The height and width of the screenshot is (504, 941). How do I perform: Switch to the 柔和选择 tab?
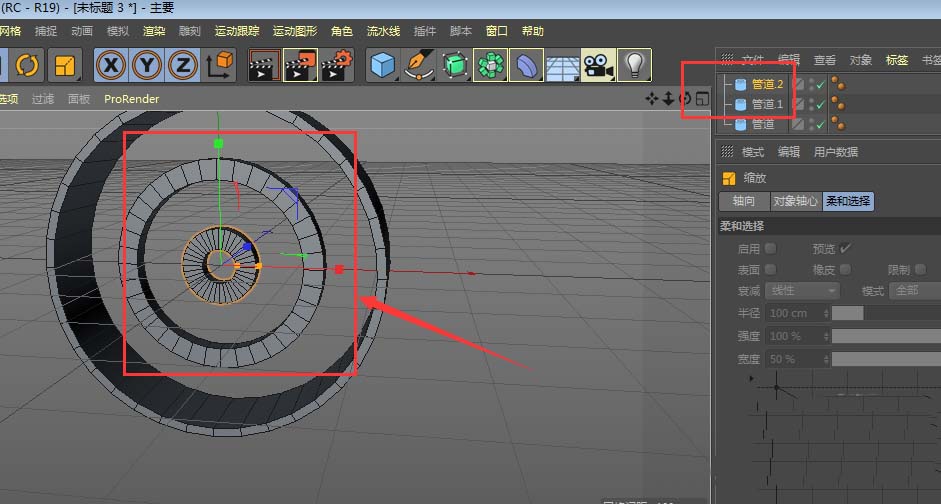click(x=848, y=201)
